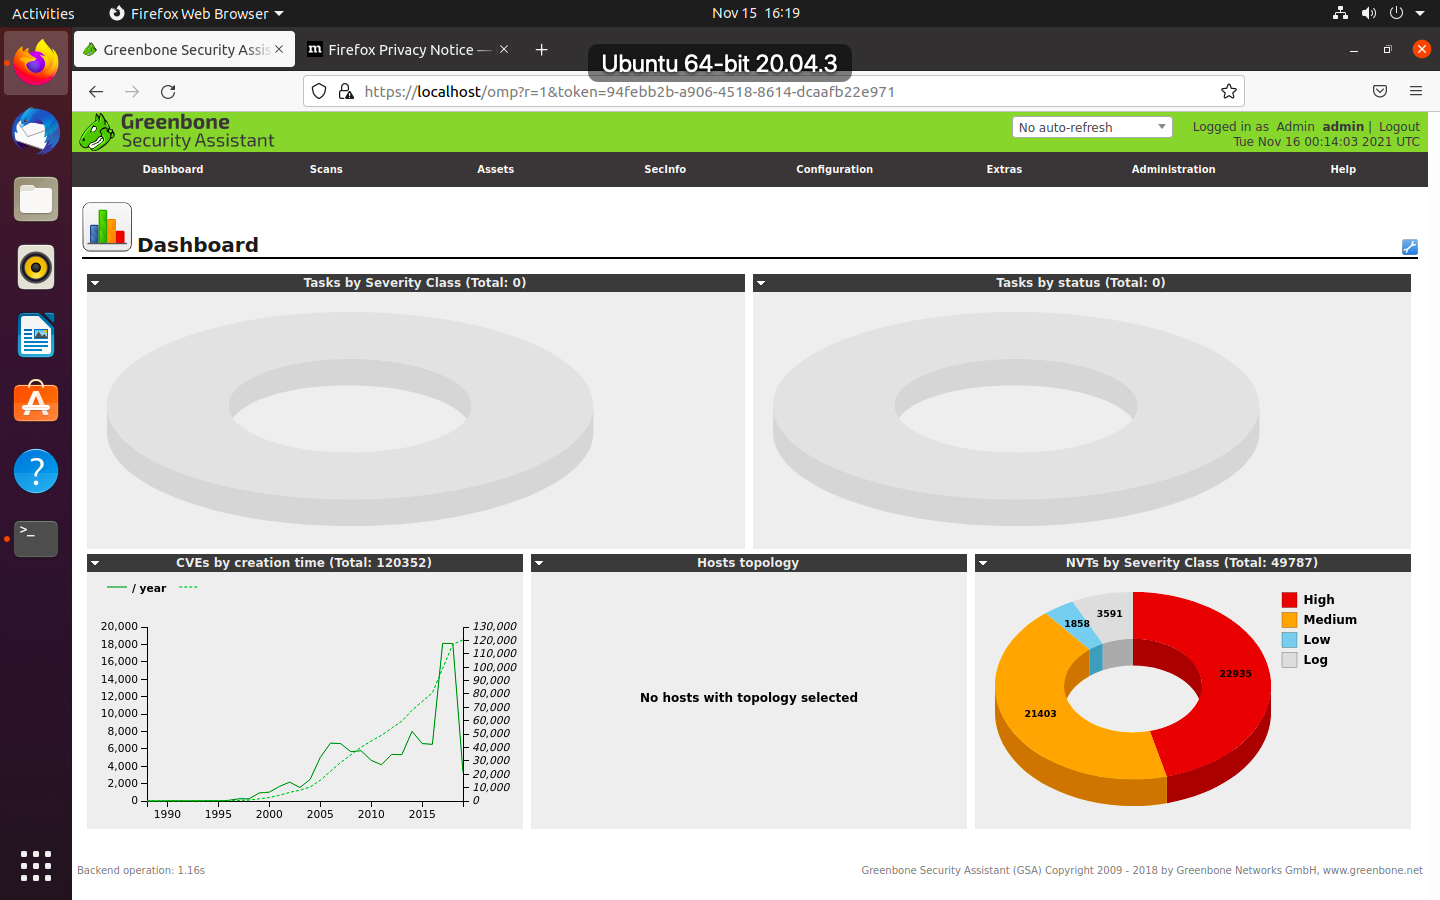Open the SecInfo menu
The width and height of the screenshot is (1440, 900).
tap(665, 169)
